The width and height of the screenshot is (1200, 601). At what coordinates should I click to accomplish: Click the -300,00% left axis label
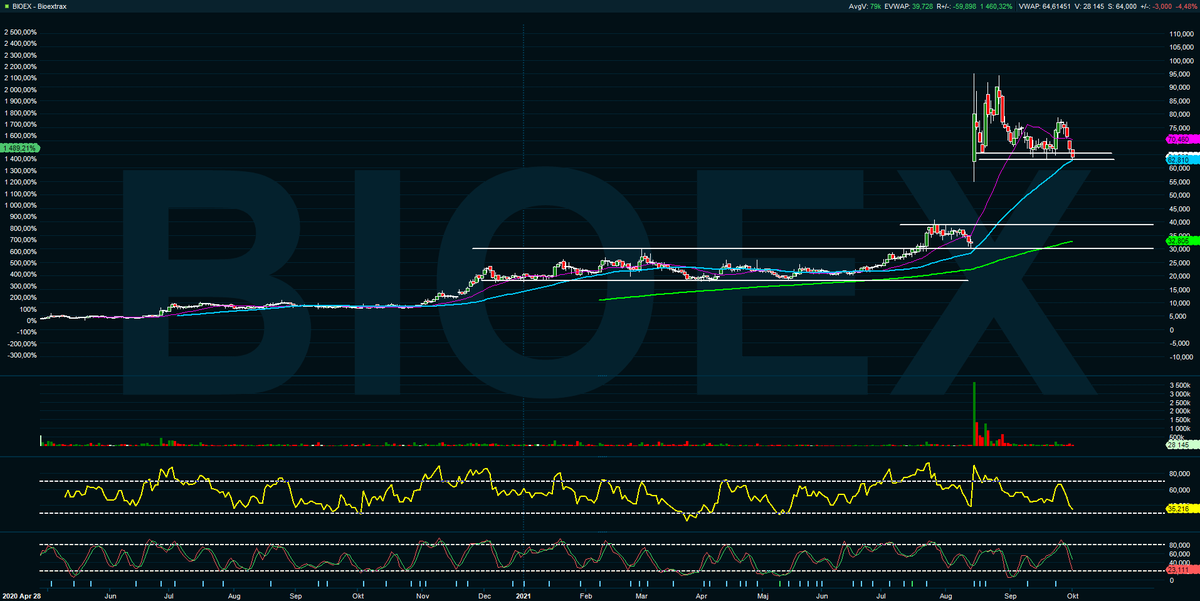tap(20, 355)
